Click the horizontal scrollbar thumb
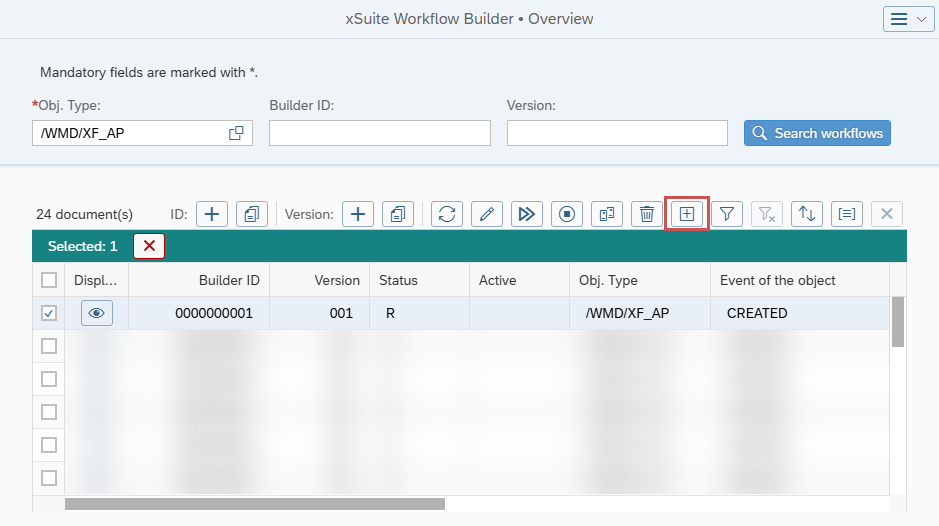Viewport: 939px width, 526px height. point(255,504)
